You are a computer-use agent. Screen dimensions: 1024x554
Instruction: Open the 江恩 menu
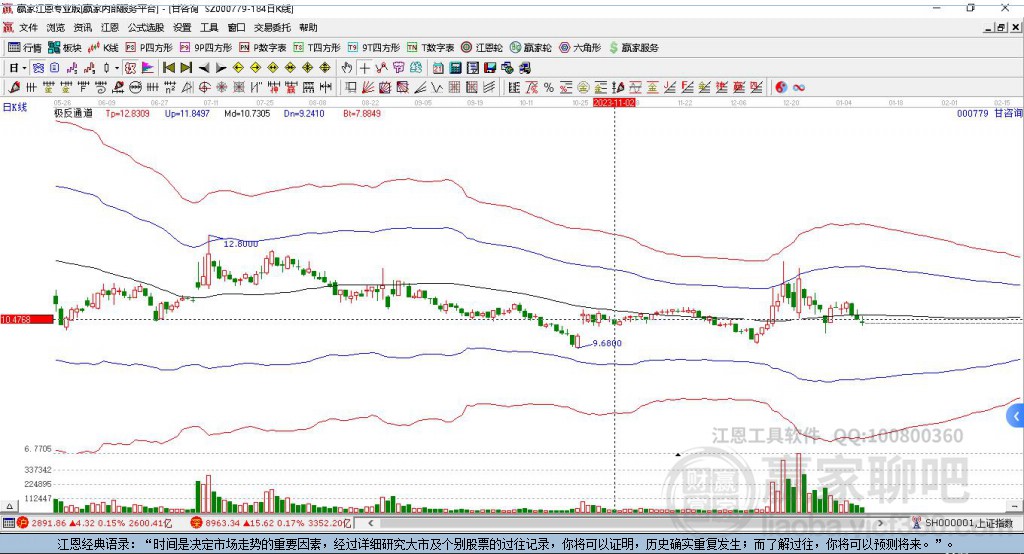click(110, 27)
